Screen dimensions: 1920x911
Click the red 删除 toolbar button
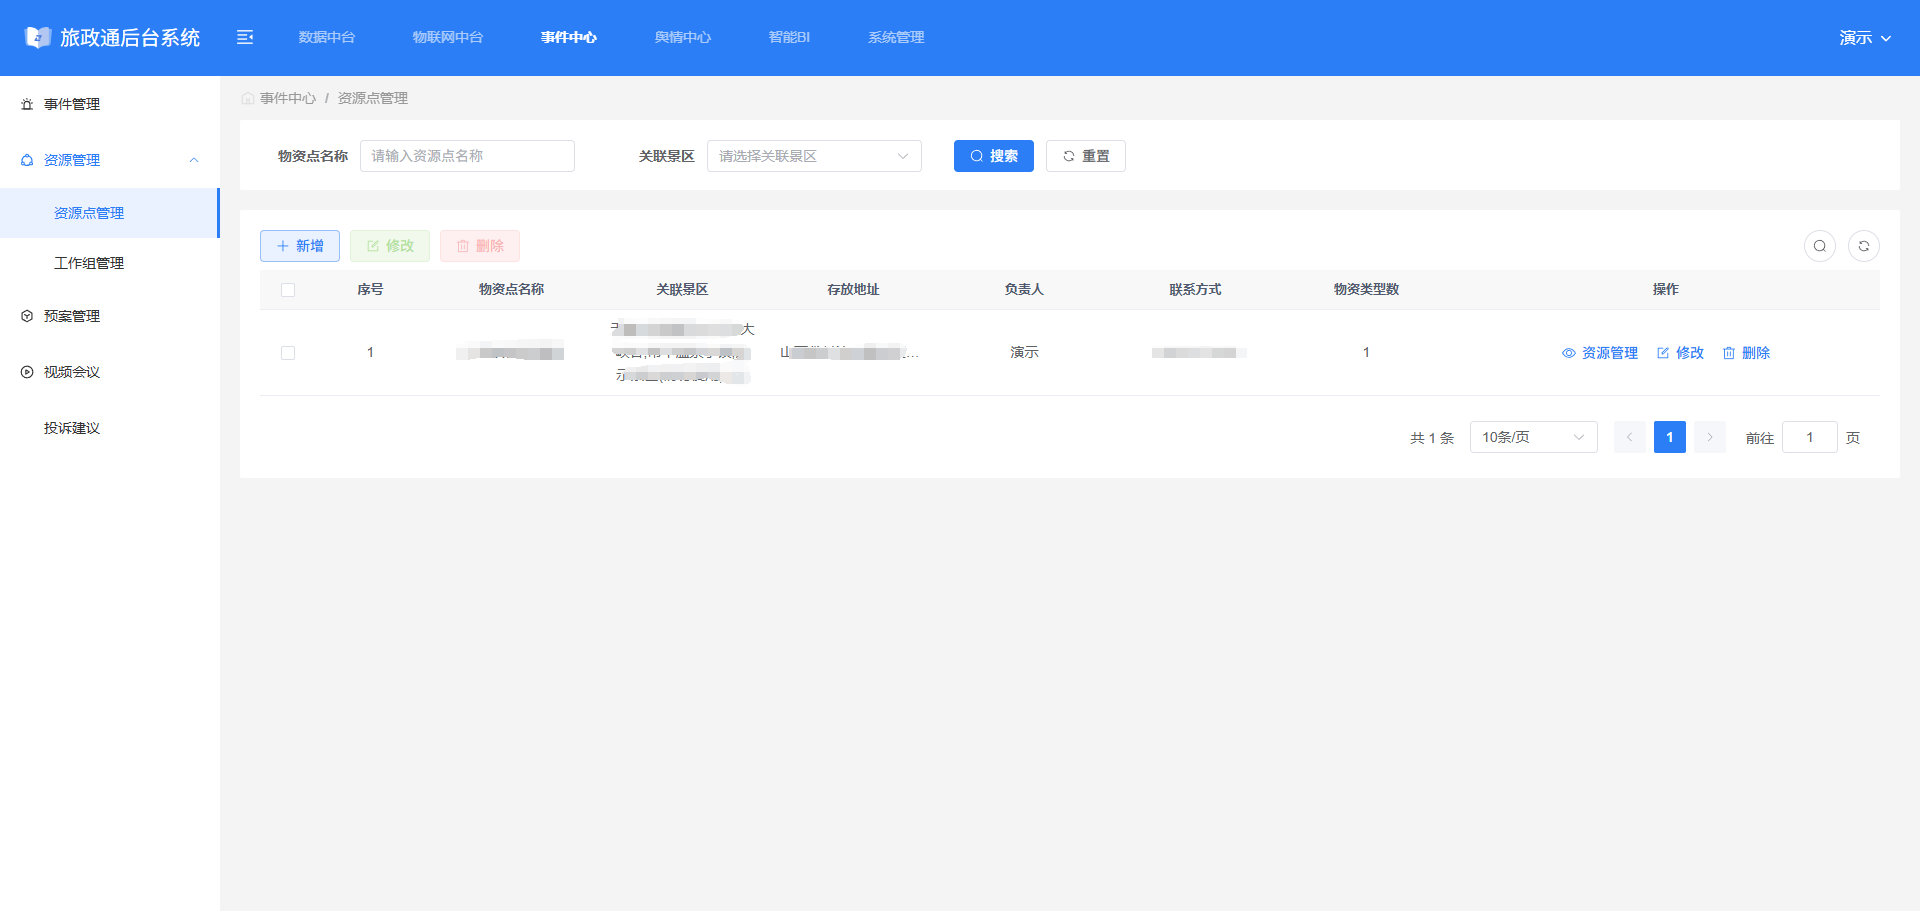pos(480,246)
